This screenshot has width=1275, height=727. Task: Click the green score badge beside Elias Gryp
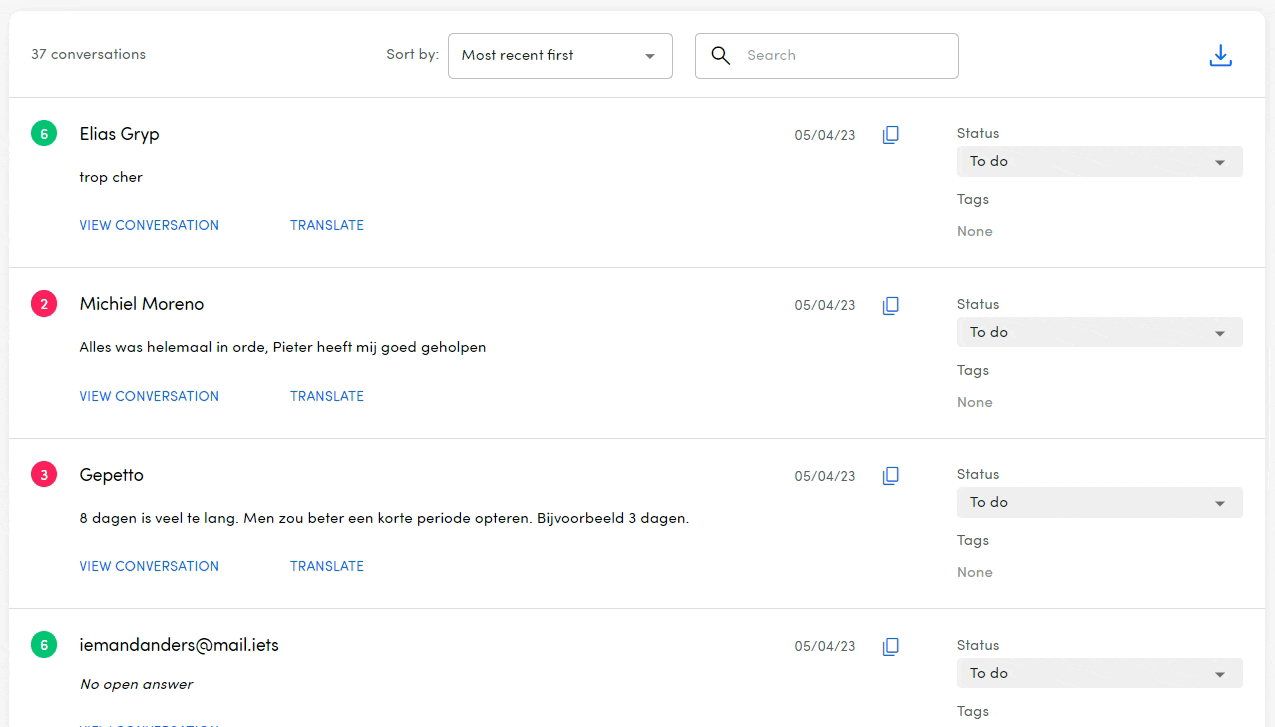pos(44,133)
